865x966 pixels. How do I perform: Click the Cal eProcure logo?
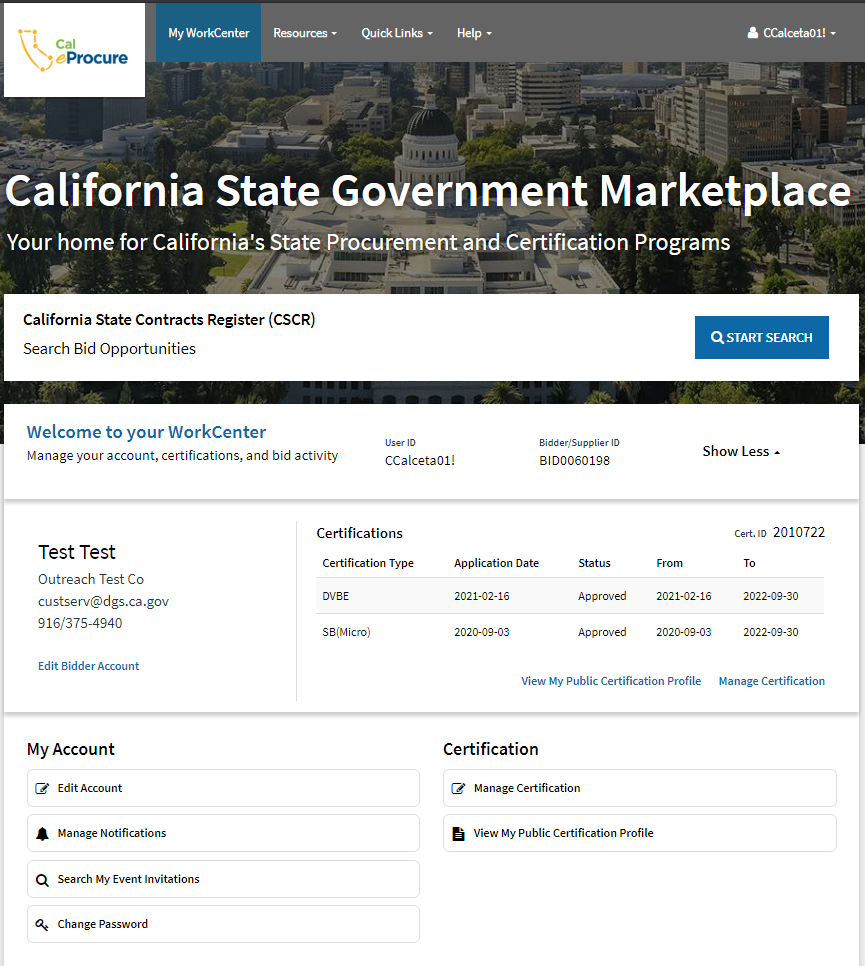(x=74, y=48)
